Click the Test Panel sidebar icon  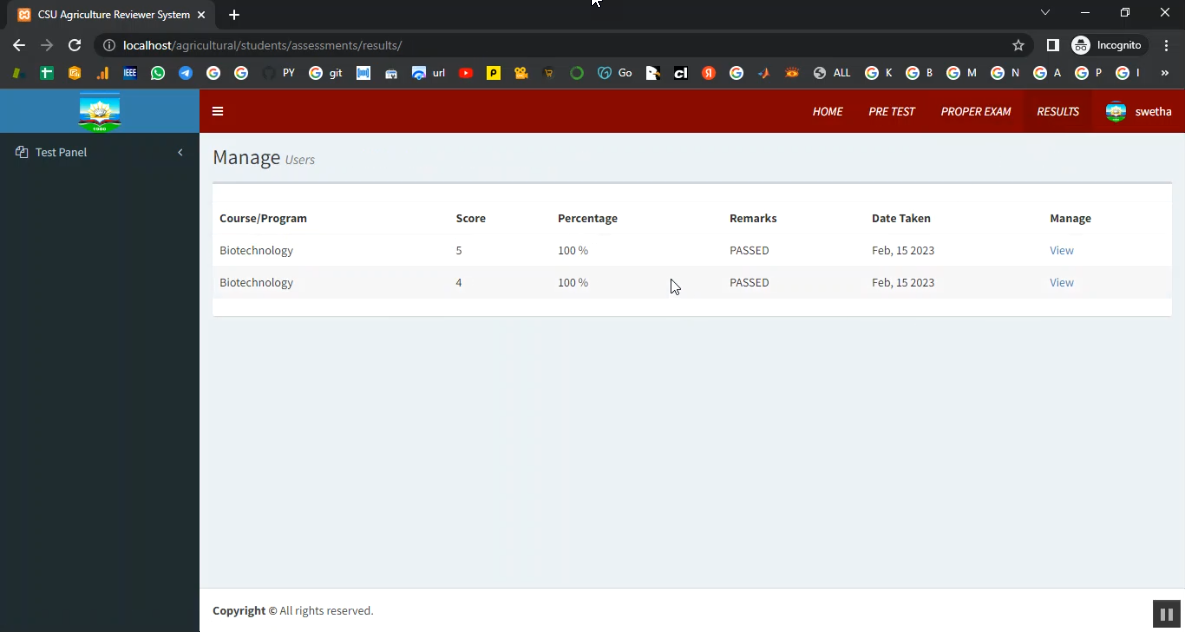pos(21,152)
